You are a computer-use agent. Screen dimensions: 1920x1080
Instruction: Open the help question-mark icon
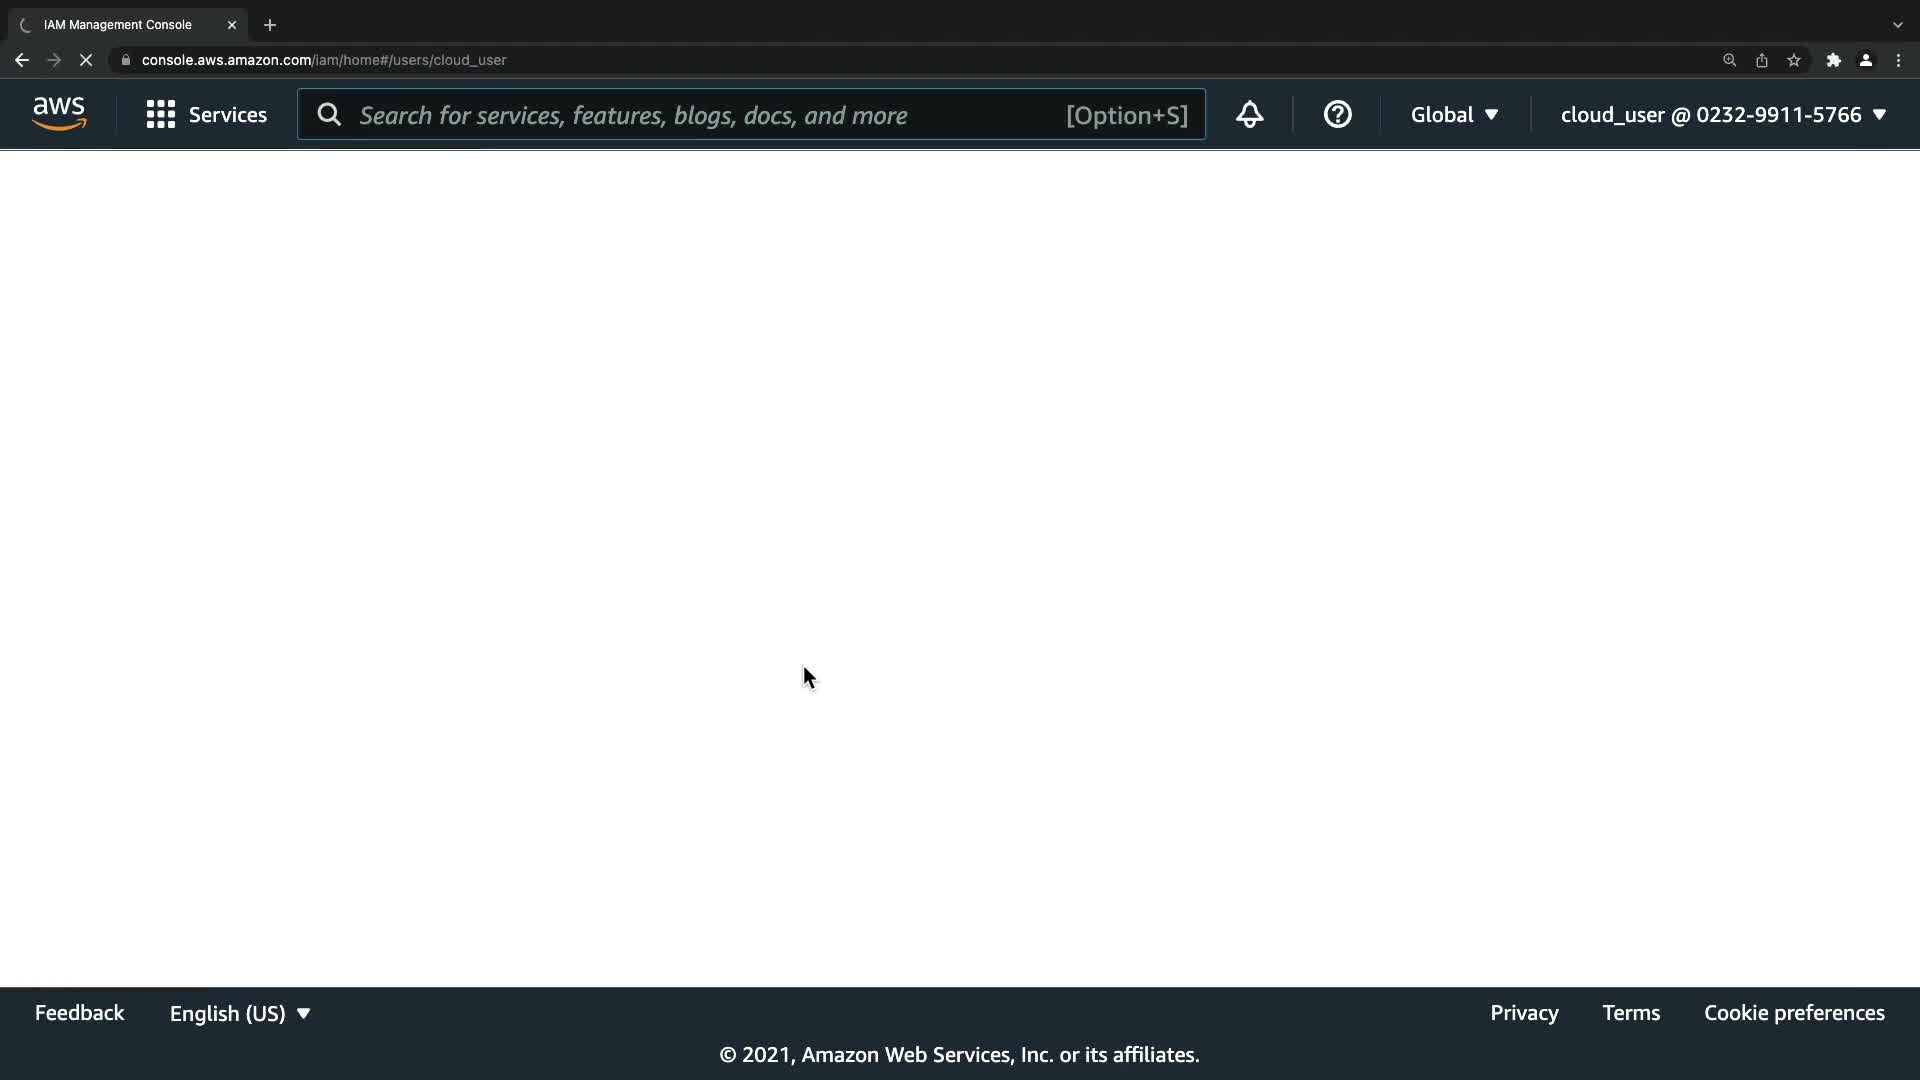click(x=1337, y=115)
